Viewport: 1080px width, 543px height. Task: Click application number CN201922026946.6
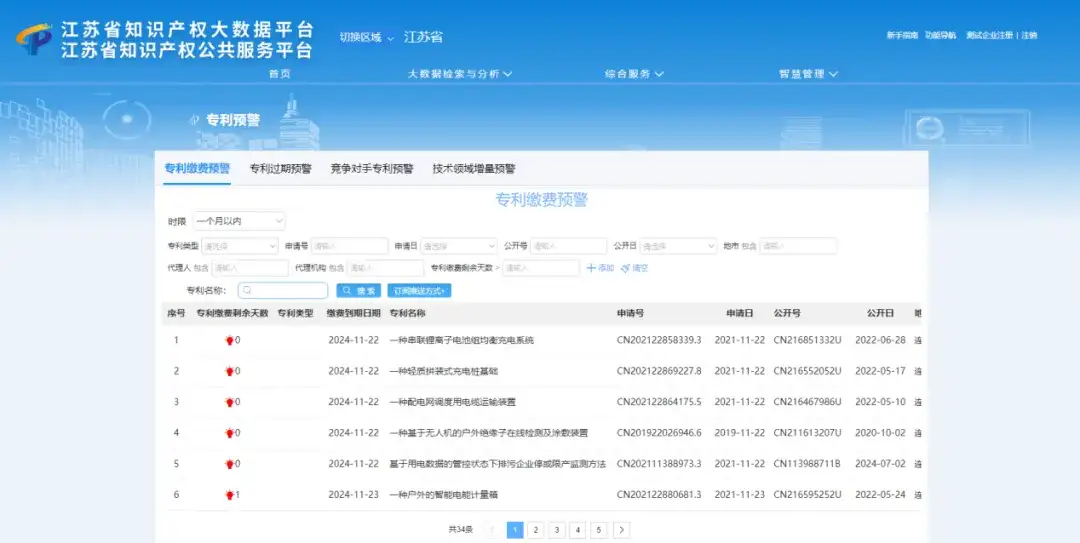[x=659, y=433]
